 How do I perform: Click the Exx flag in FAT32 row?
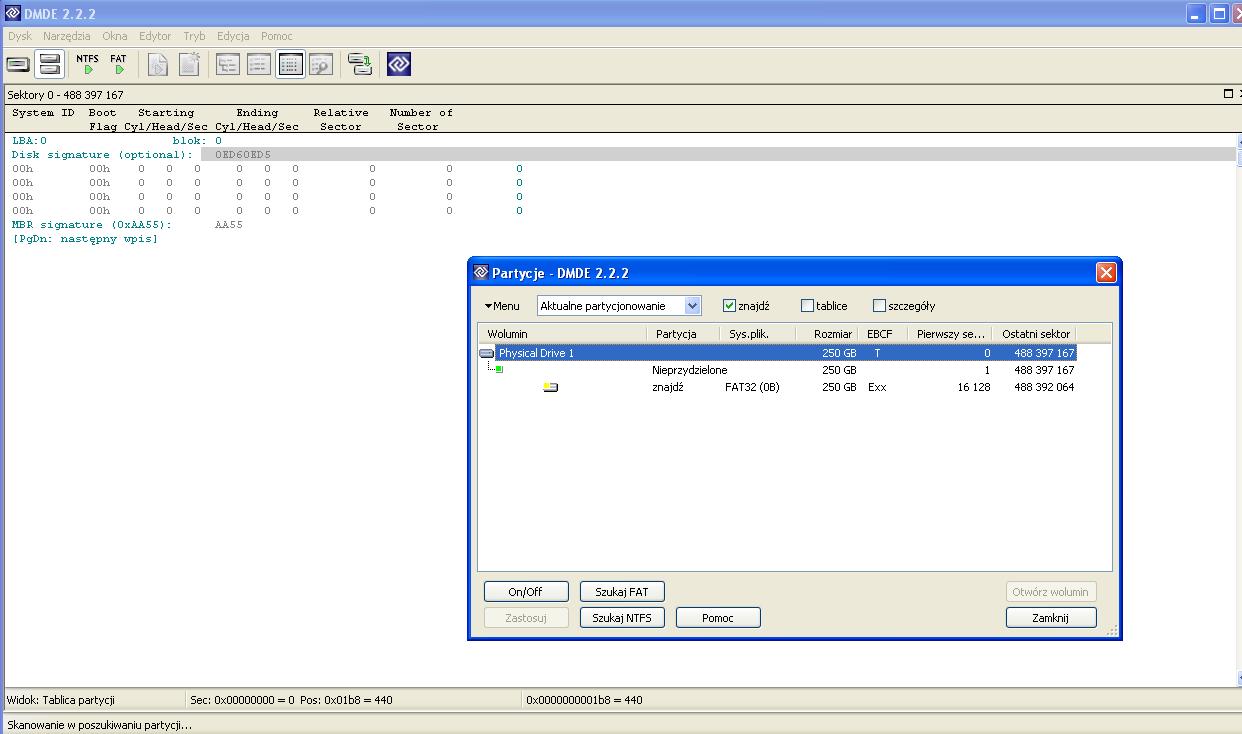[877, 387]
